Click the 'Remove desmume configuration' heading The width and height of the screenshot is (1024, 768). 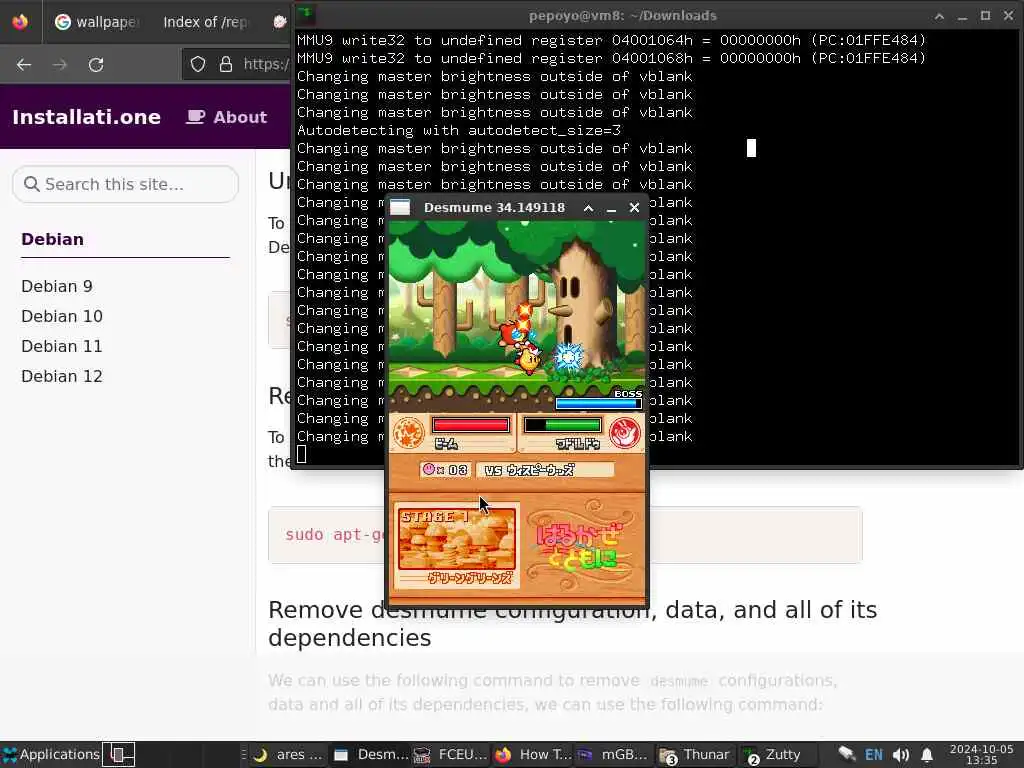click(572, 624)
